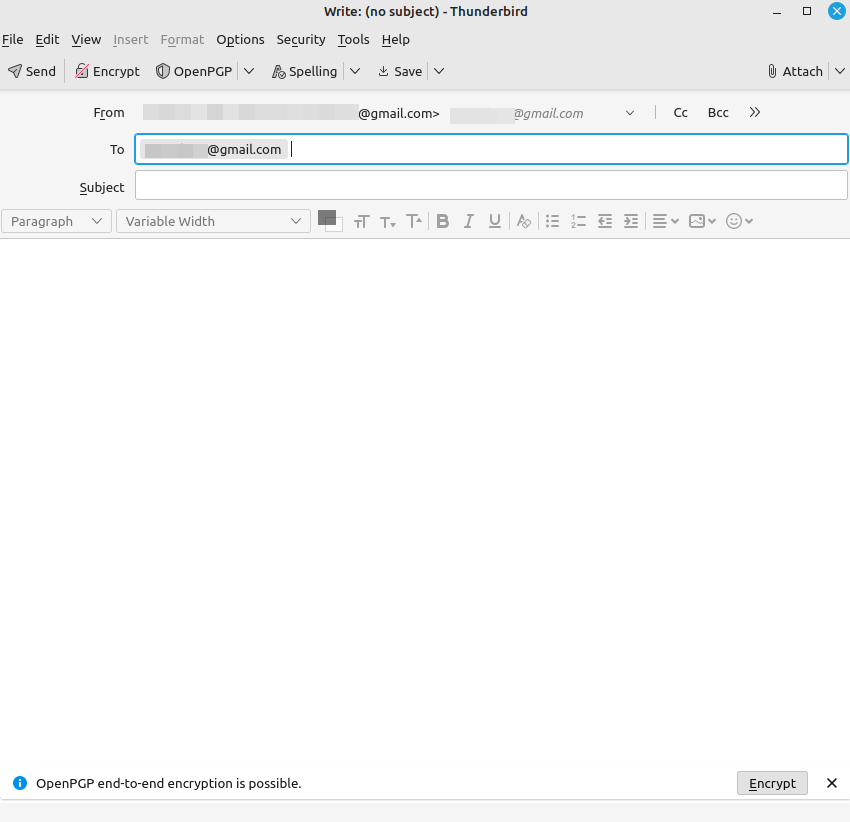Add a Bcc field
This screenshot has height=822, width=850.
[718, 113]
